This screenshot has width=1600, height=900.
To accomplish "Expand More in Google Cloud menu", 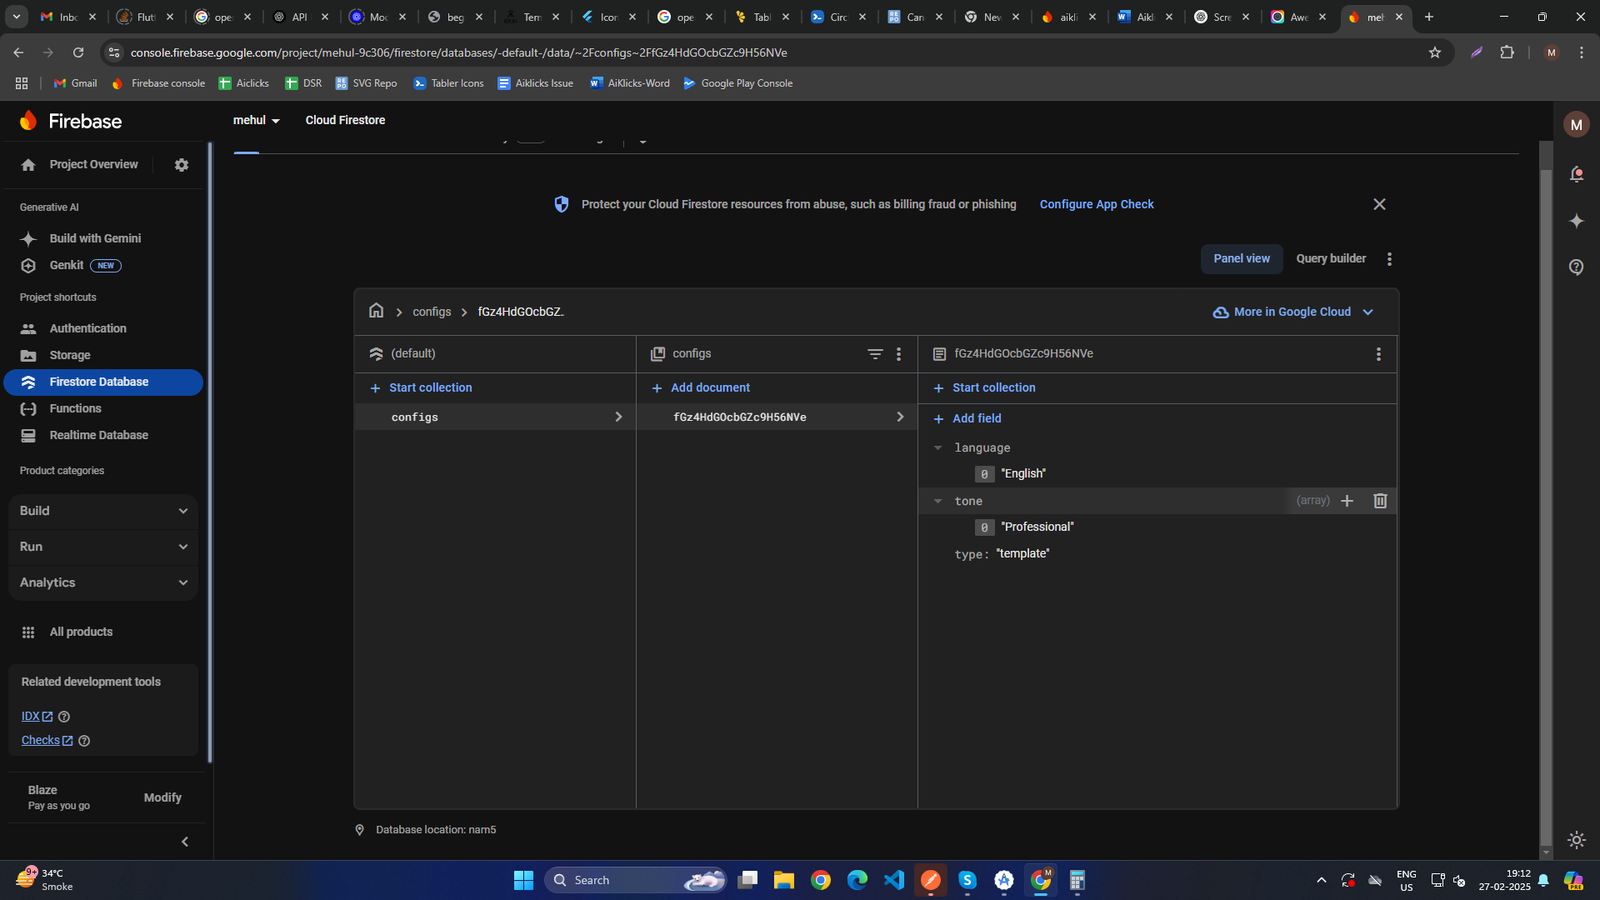I will coord(1293,312).
